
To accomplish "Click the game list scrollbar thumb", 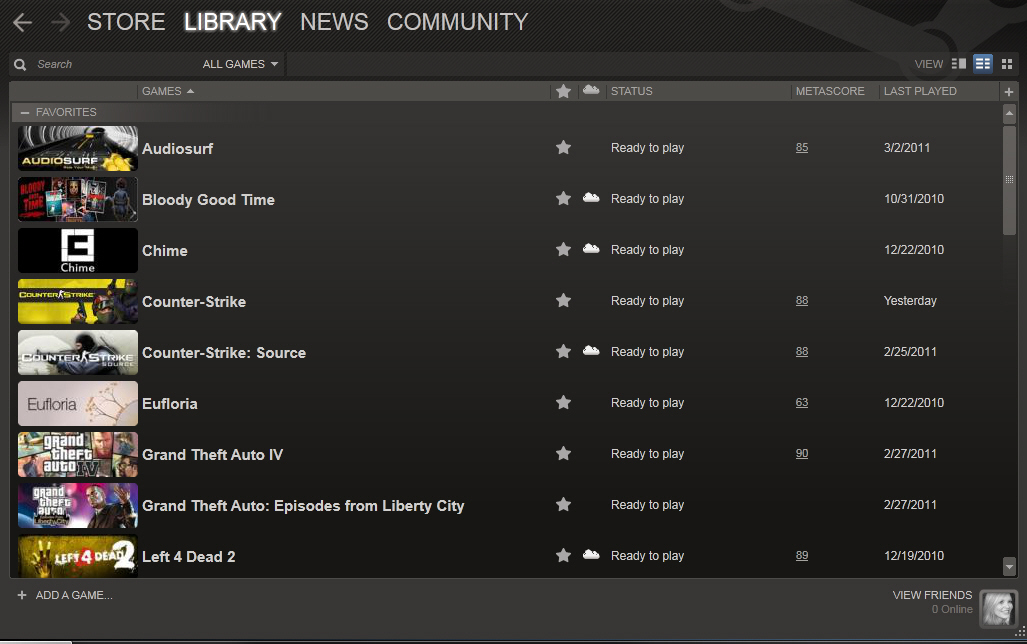I will click(x=1009, y=180).
